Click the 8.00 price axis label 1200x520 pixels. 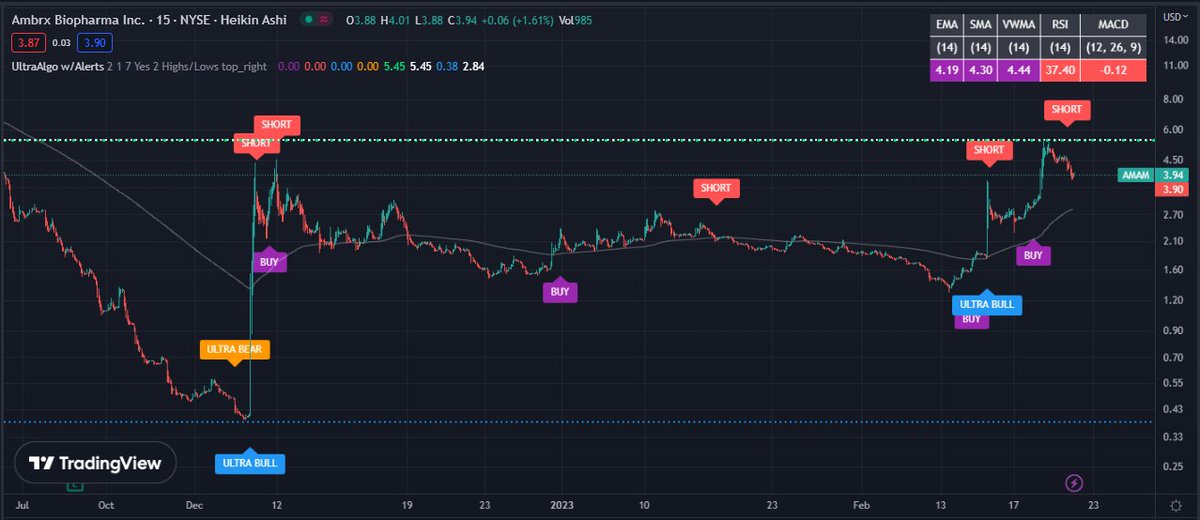click(x=1174, y=100)
